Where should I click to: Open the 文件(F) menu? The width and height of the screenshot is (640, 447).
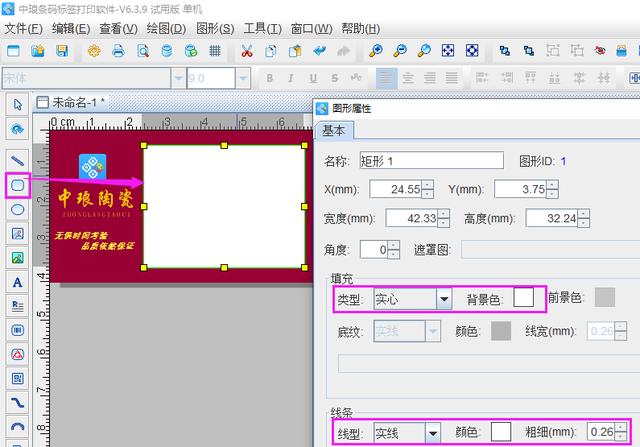pyautogui.click(x=24, y=29)
